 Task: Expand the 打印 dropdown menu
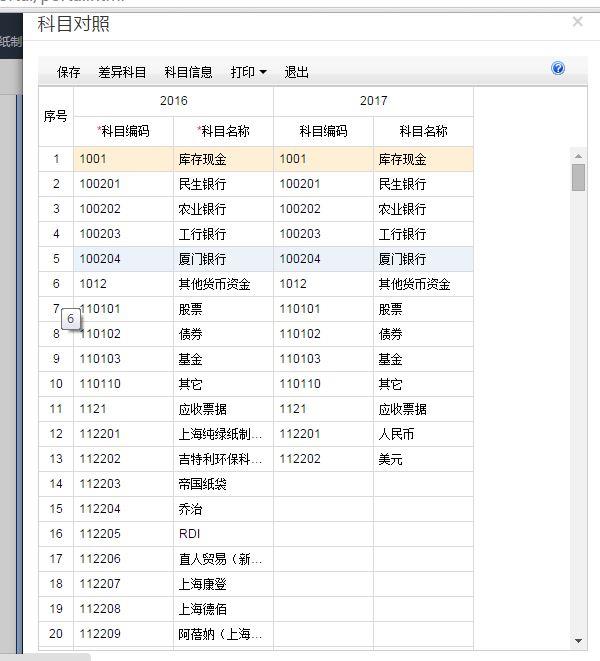(x=249, y=72)
